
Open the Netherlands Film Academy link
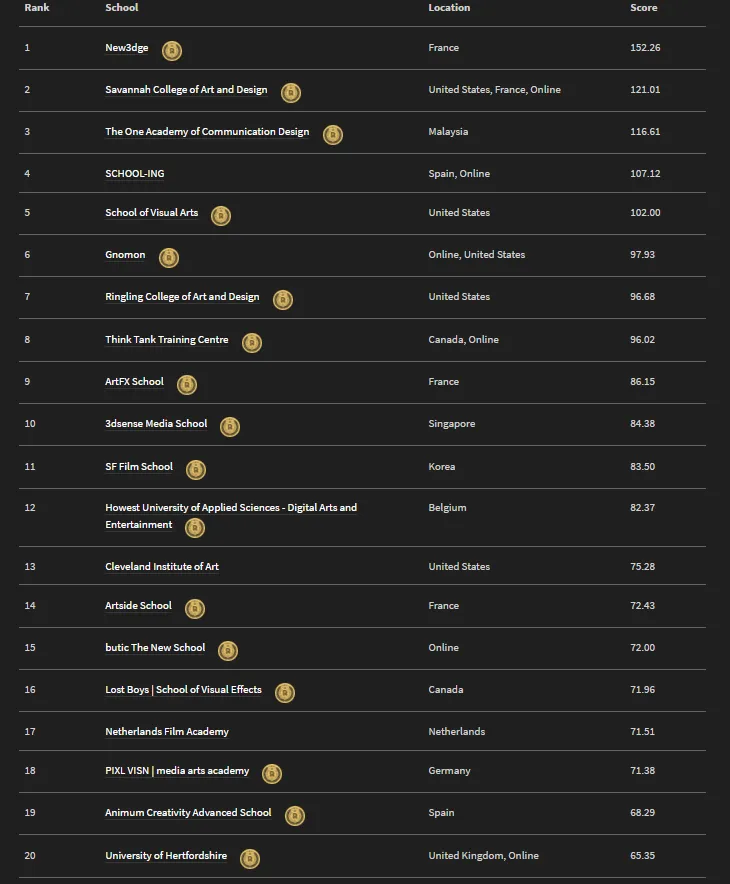tap(167, 732)
